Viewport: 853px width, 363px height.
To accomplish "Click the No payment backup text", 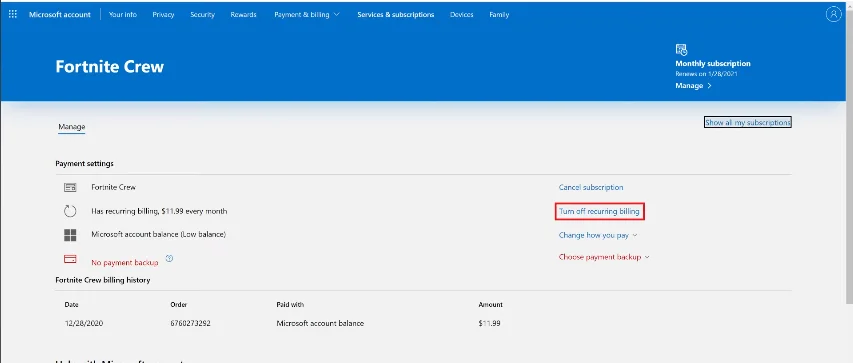I will [x=125, y=262].
